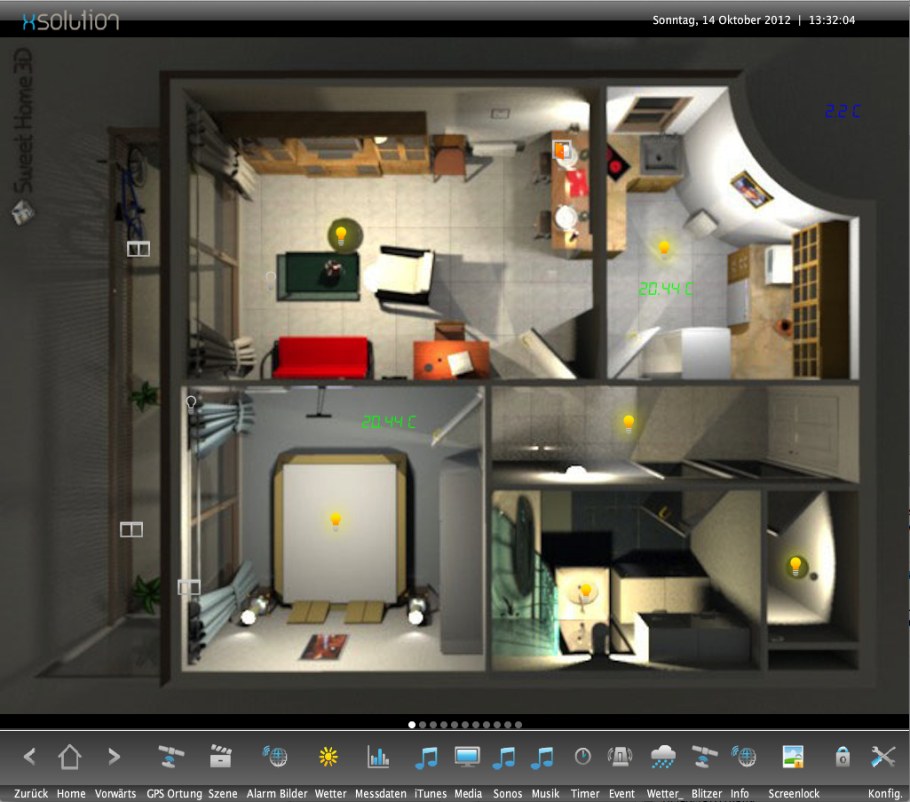Toggle the living room light bulb
Viewport: 910px width, 802px height.
(341, 235)
